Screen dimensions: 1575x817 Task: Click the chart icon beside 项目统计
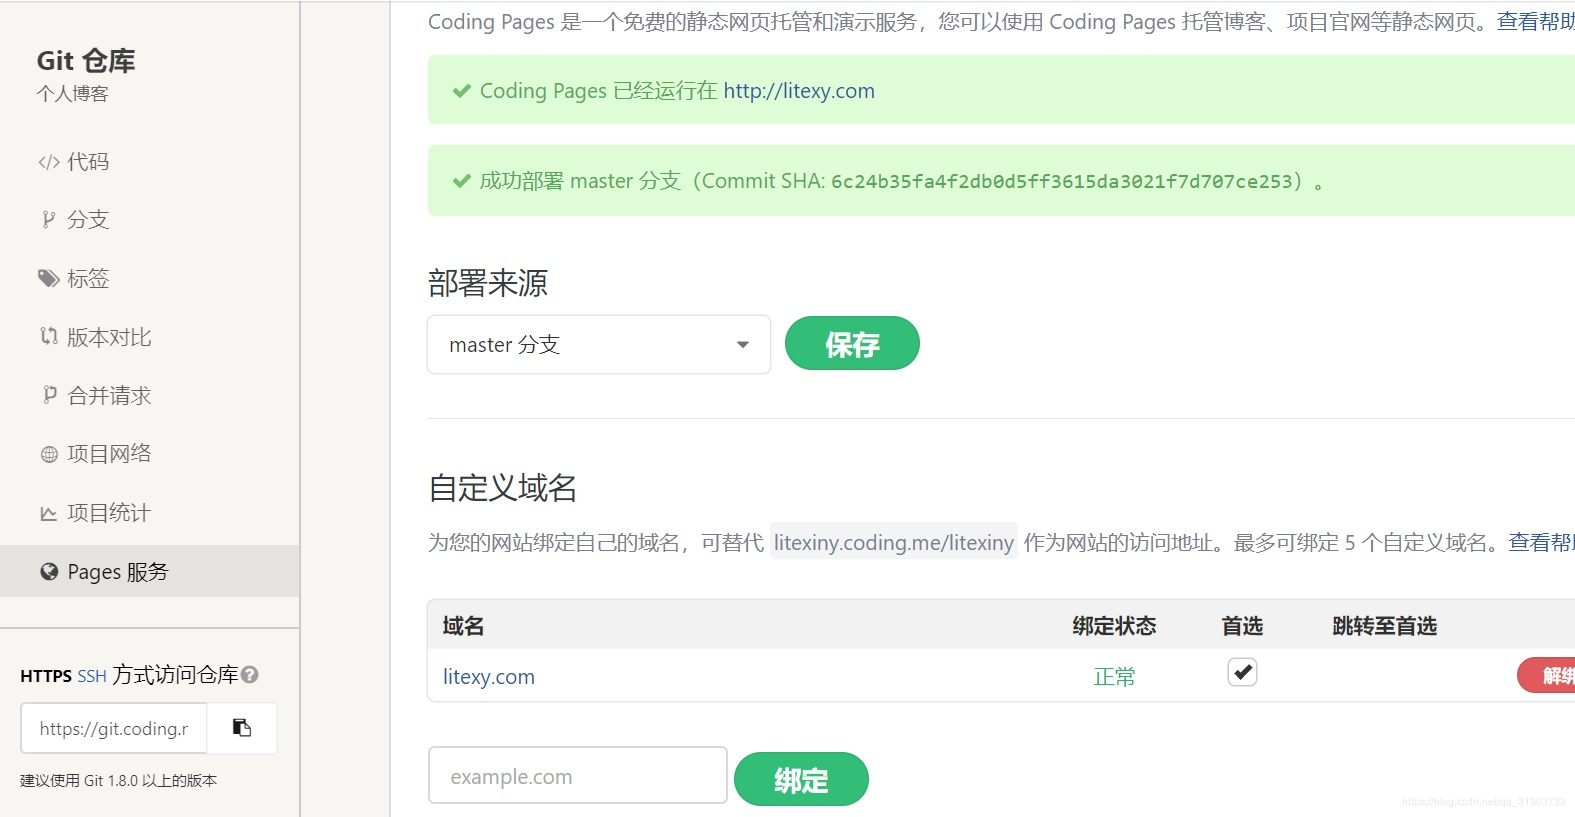[49, 513]
